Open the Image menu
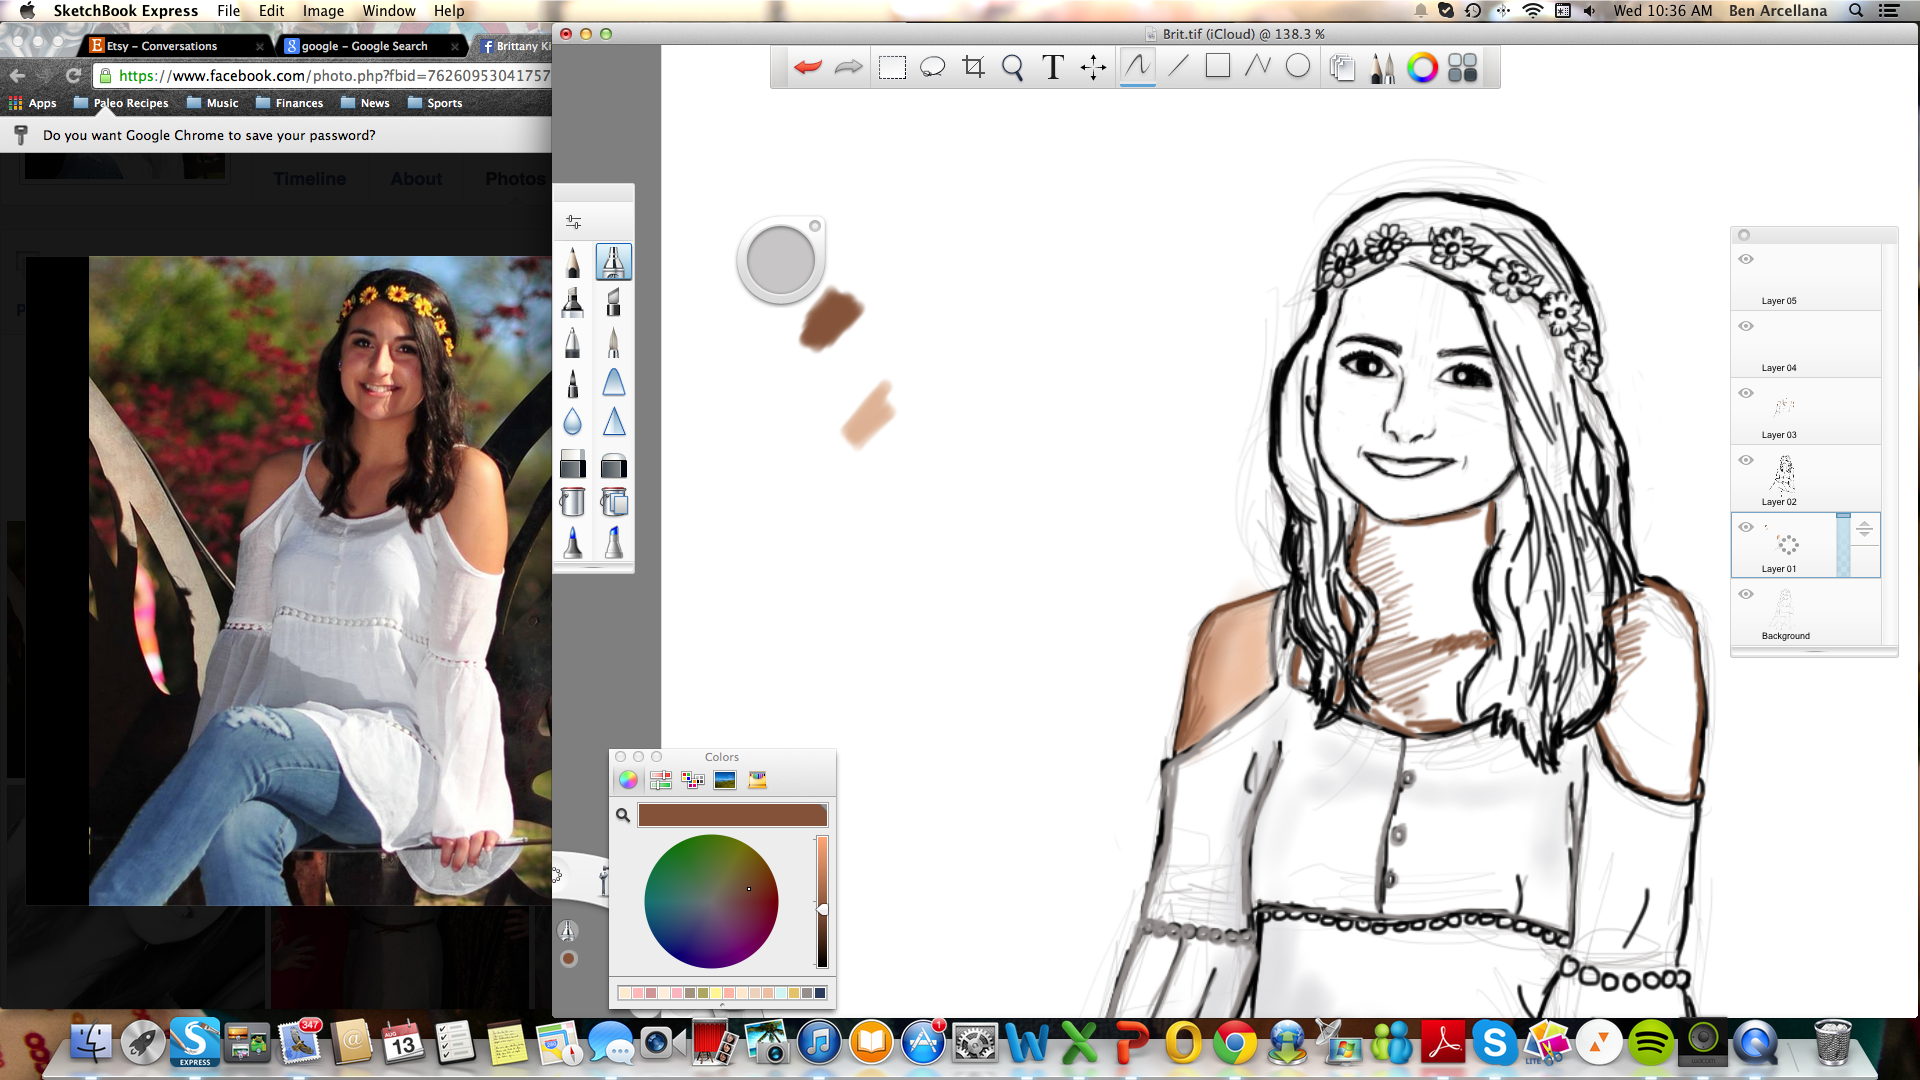The width and height of the screenshot is (1920, 1080). pos(323,11)
